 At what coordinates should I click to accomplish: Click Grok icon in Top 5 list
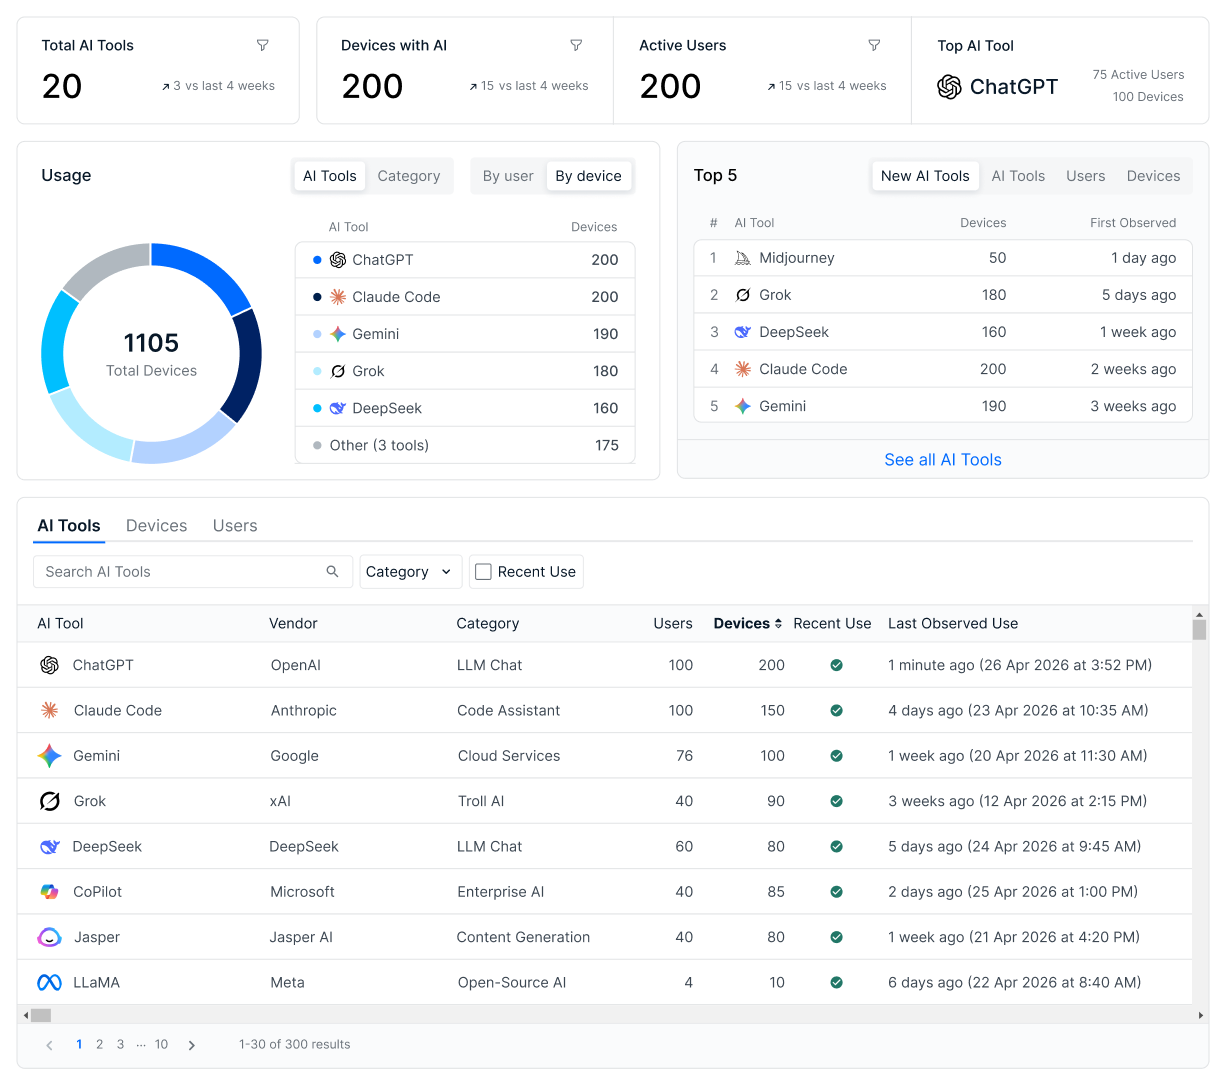pos(743,295)
